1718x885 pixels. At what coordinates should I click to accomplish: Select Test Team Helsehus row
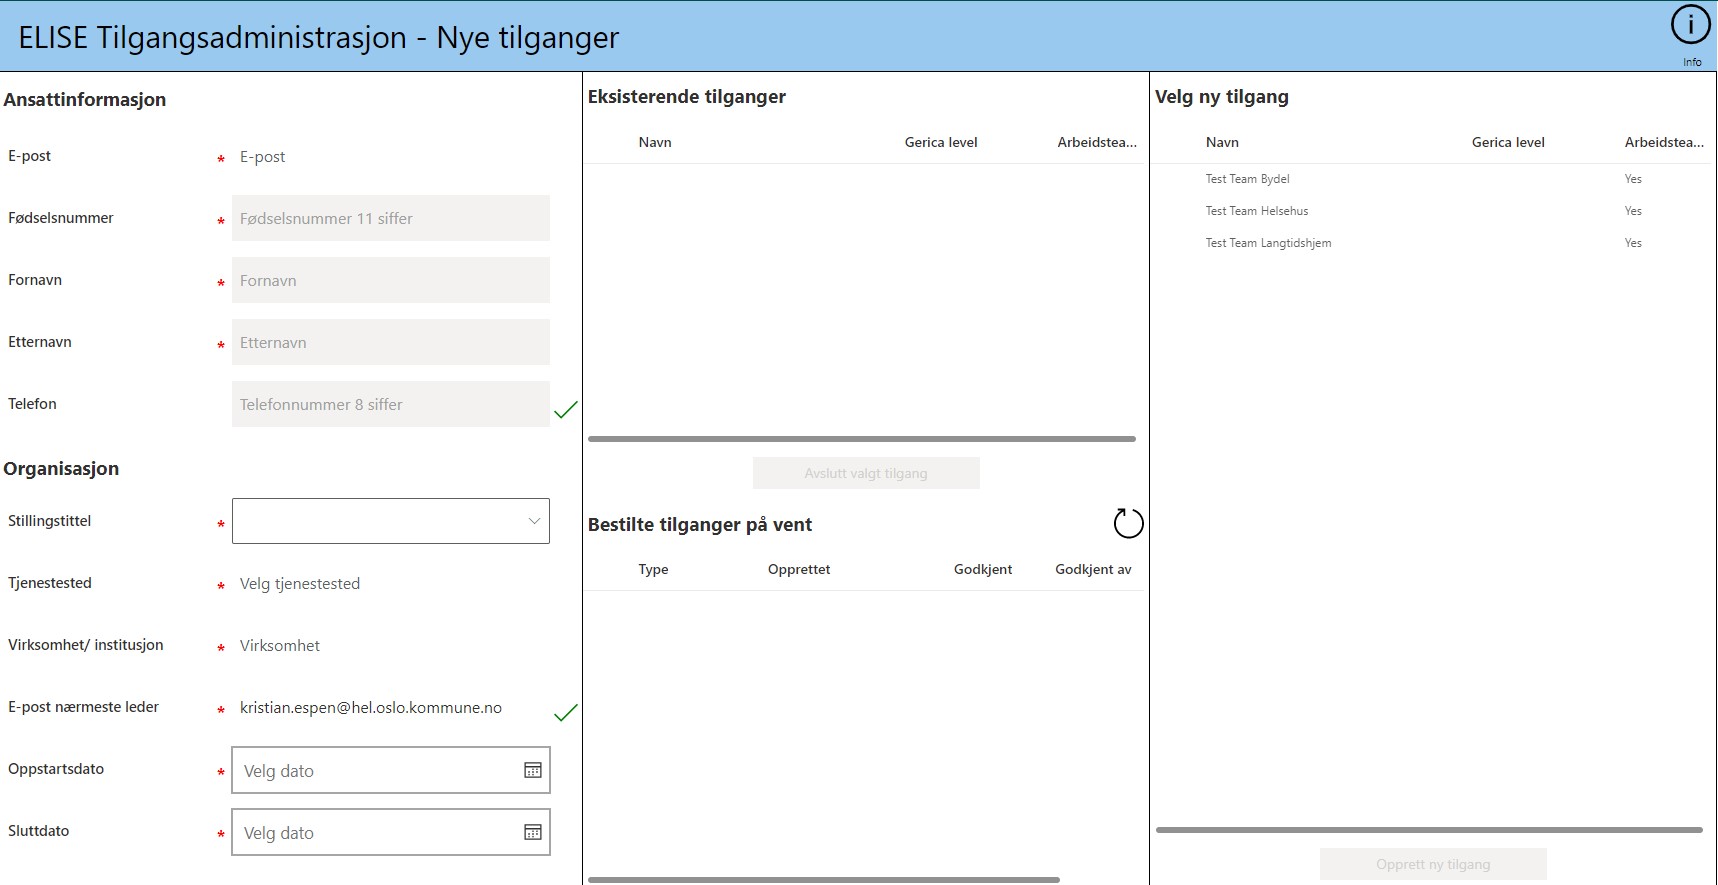[x=1432, y=211]
